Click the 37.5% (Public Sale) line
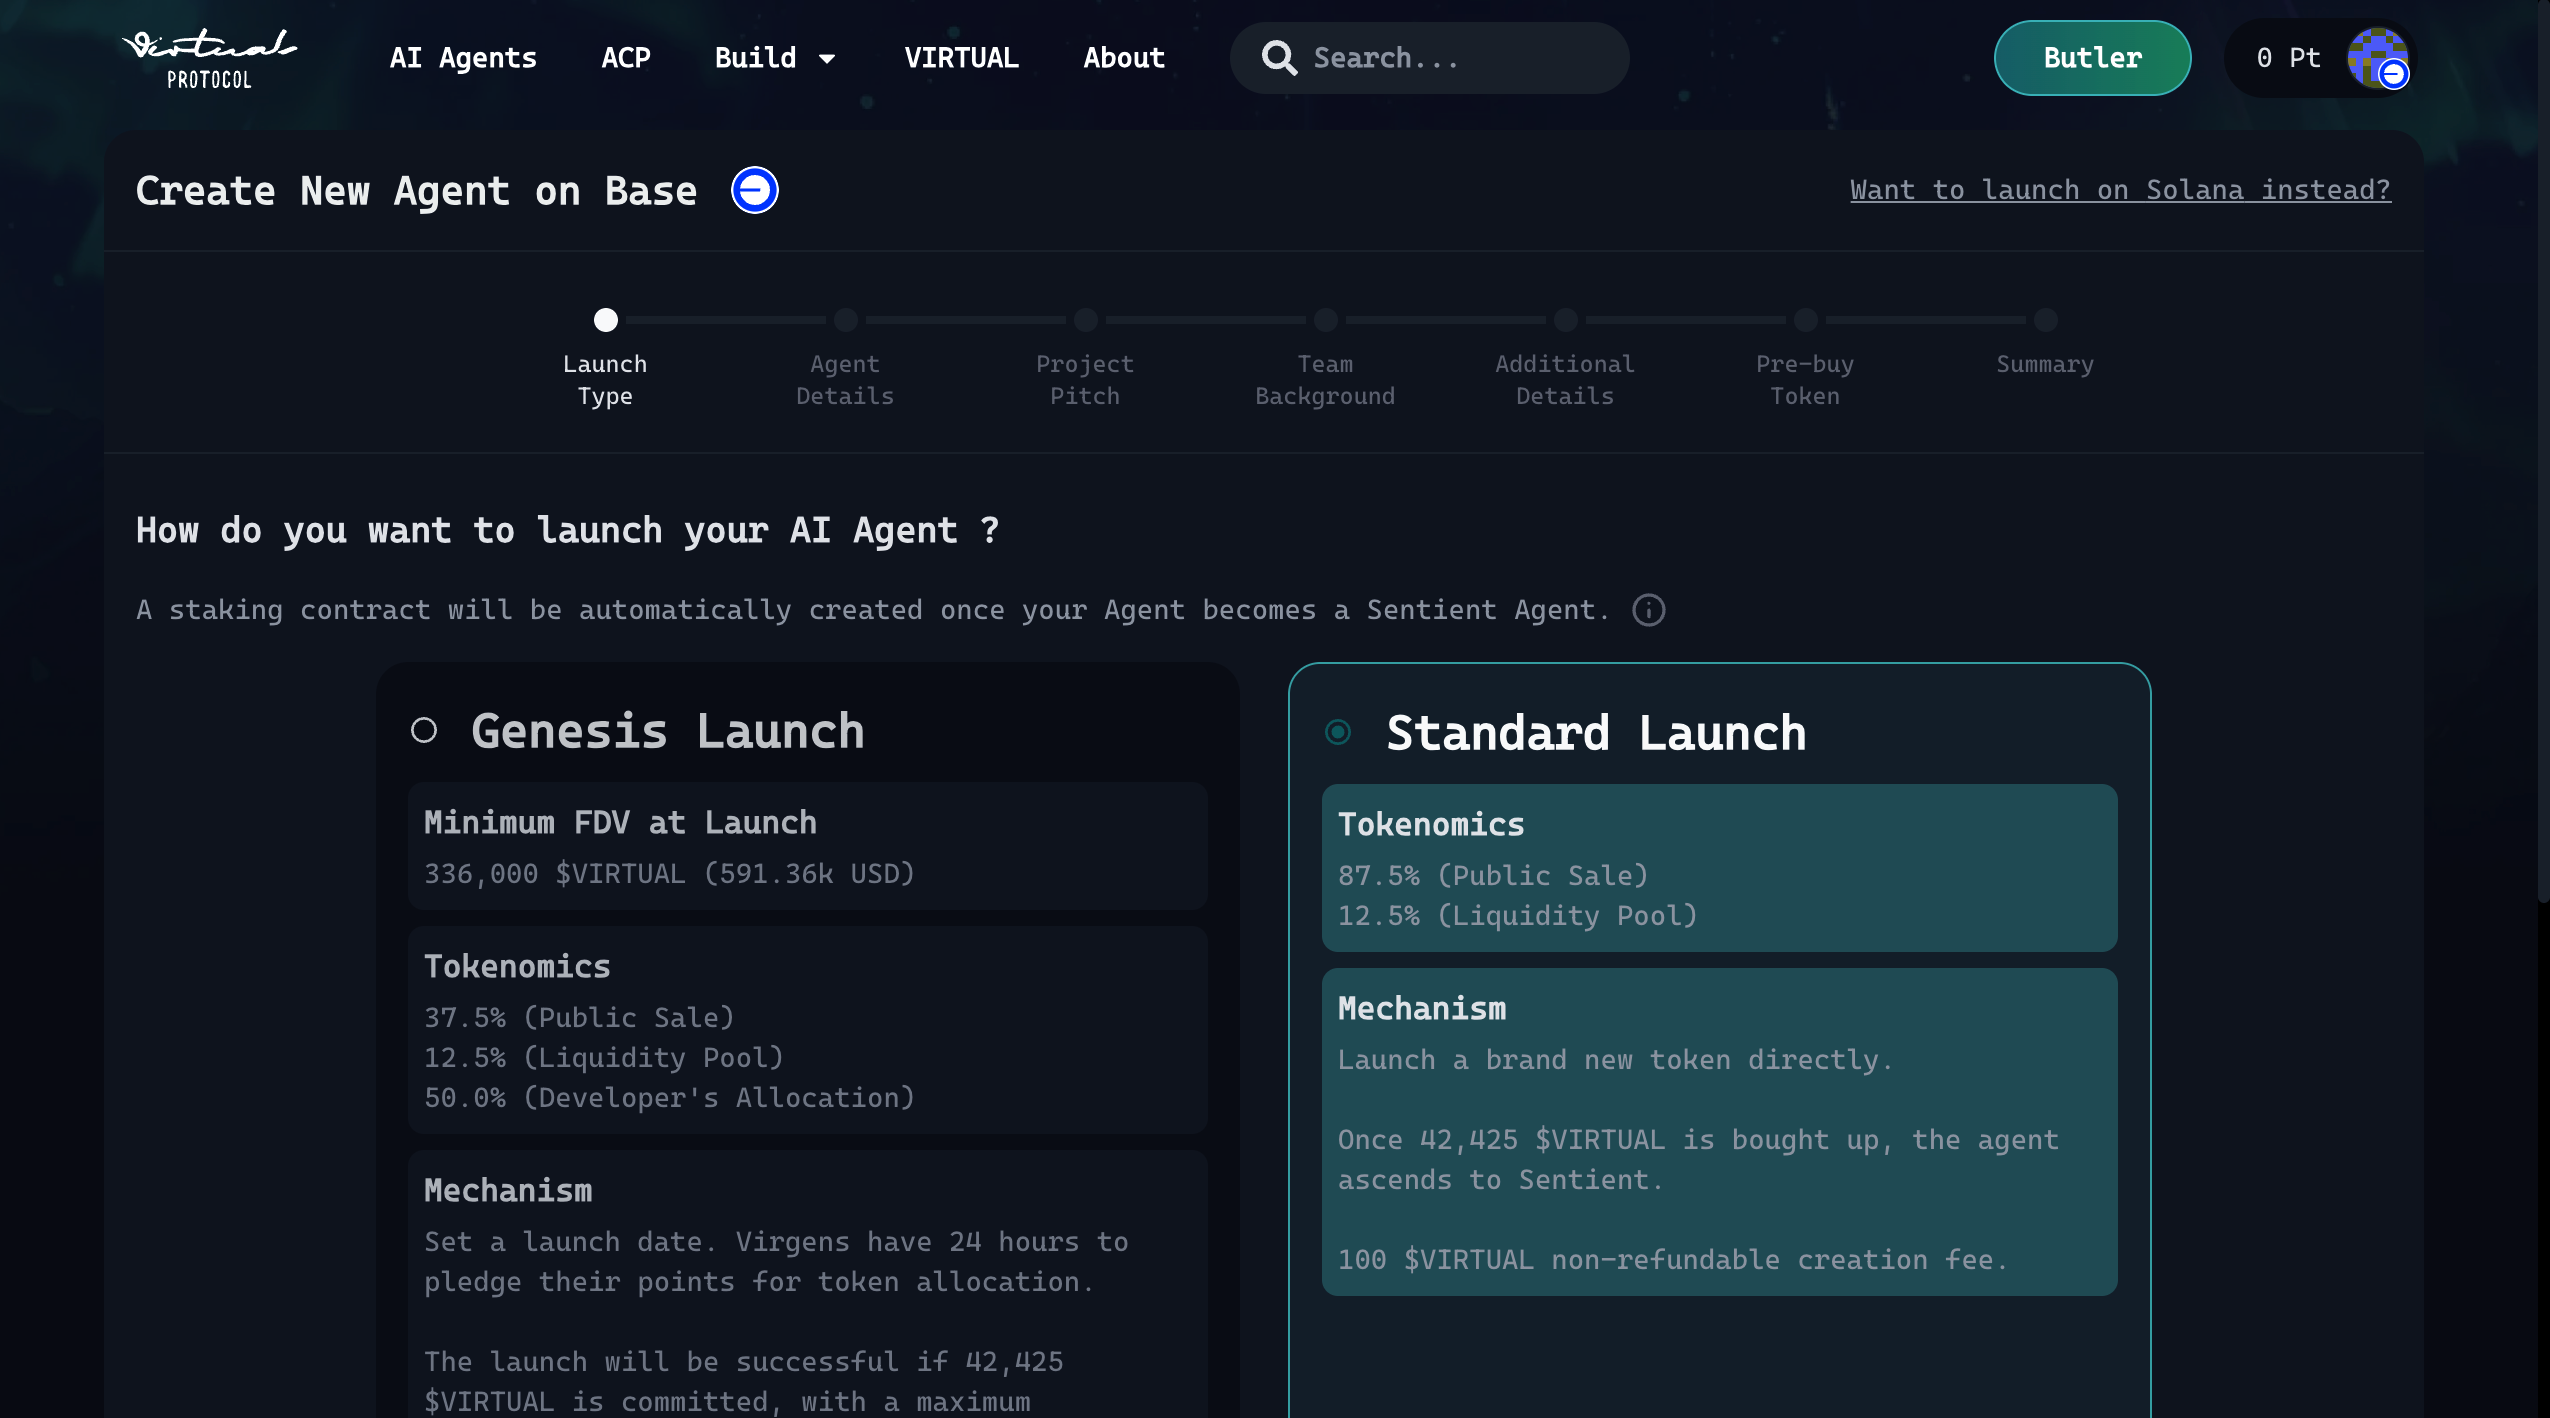This screenshot has width=2550, height=1418. click(x=579, y=1018)
